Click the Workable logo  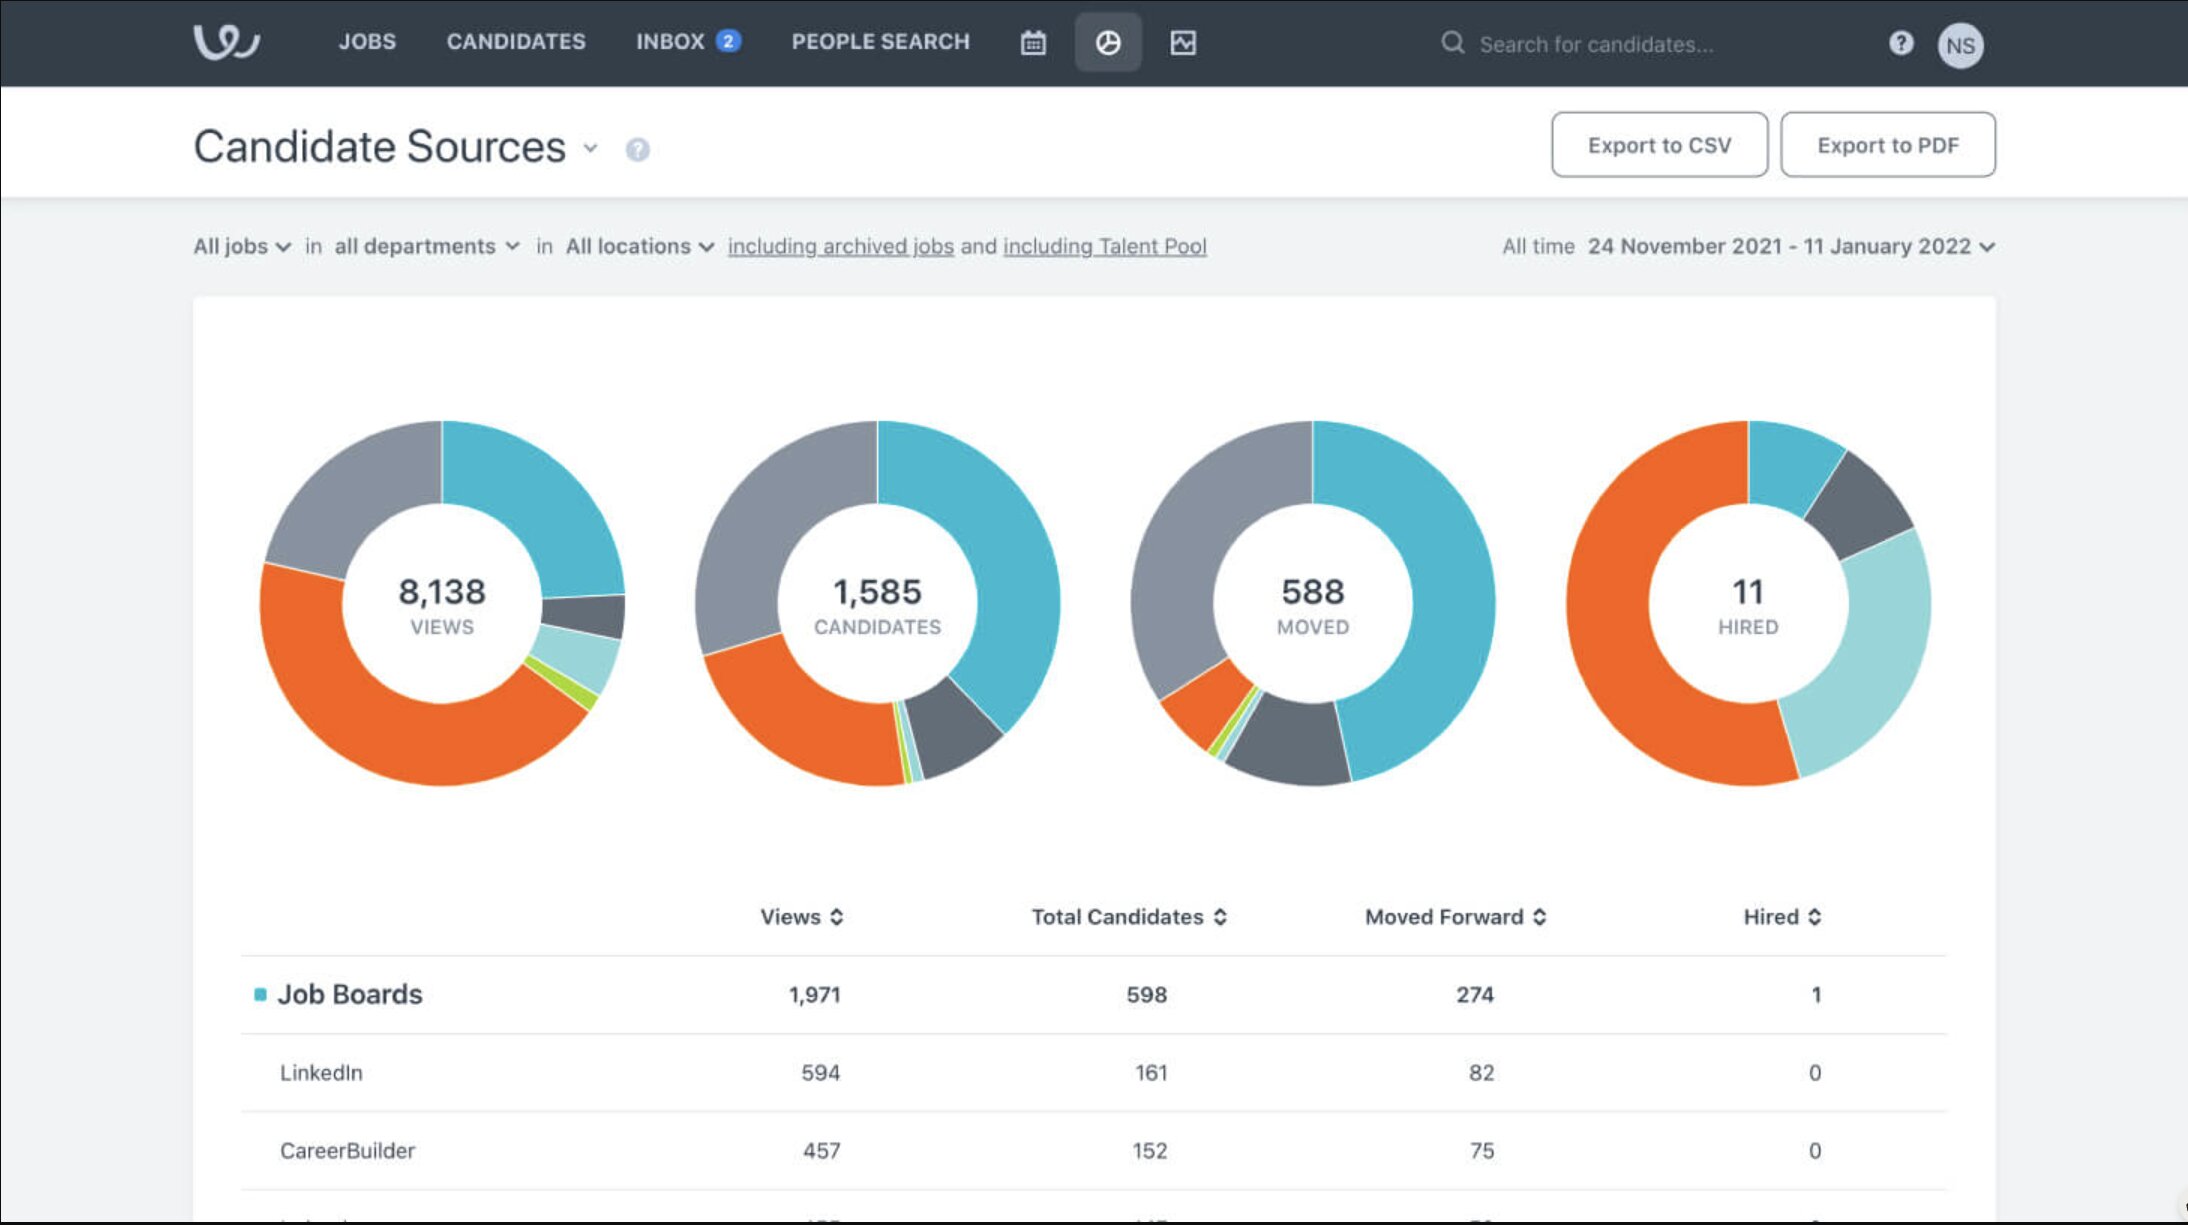pyautogui.click(x=226, y=42)
